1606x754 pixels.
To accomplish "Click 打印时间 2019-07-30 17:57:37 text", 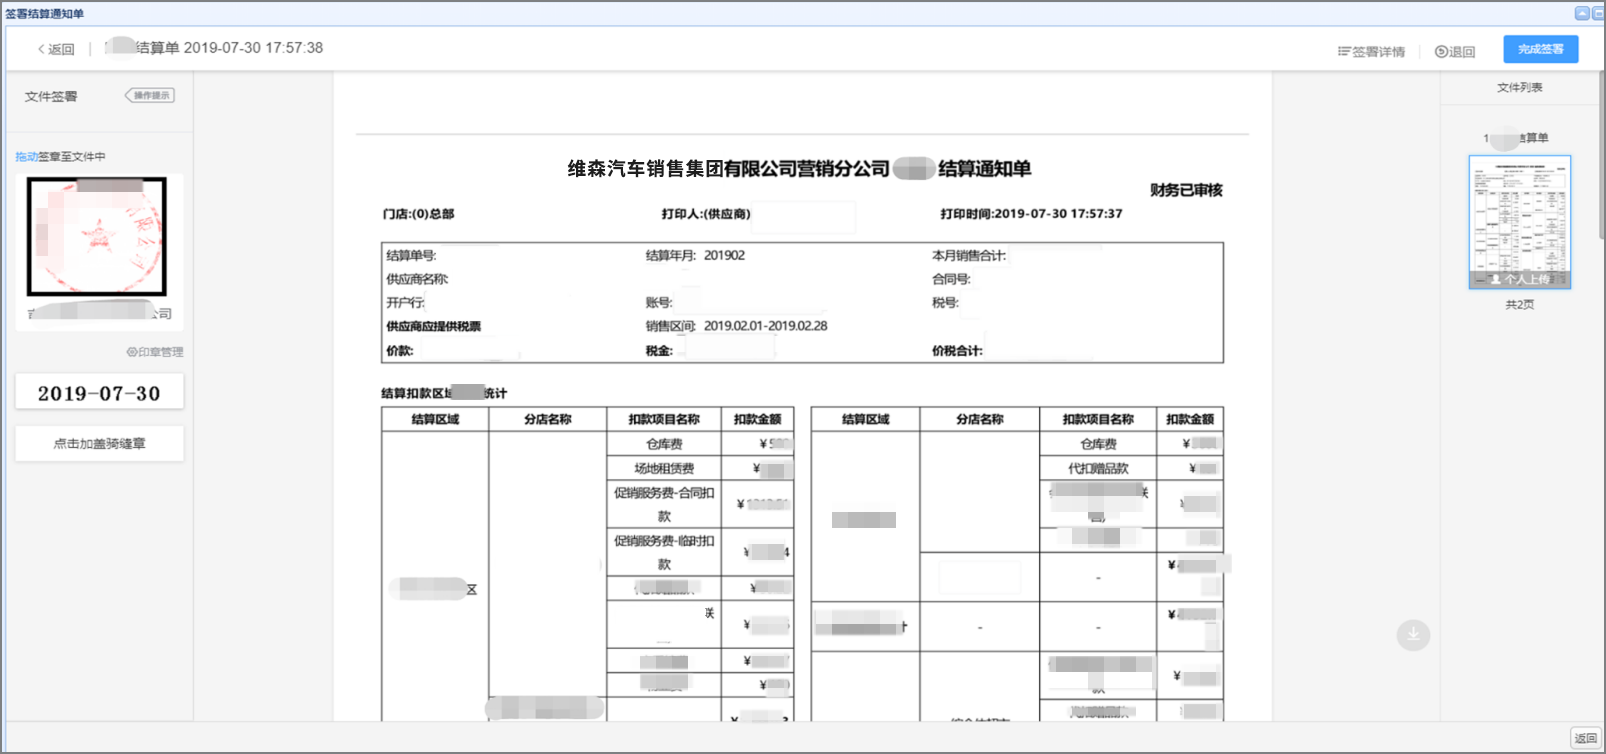I will [x=1031, y=214].
